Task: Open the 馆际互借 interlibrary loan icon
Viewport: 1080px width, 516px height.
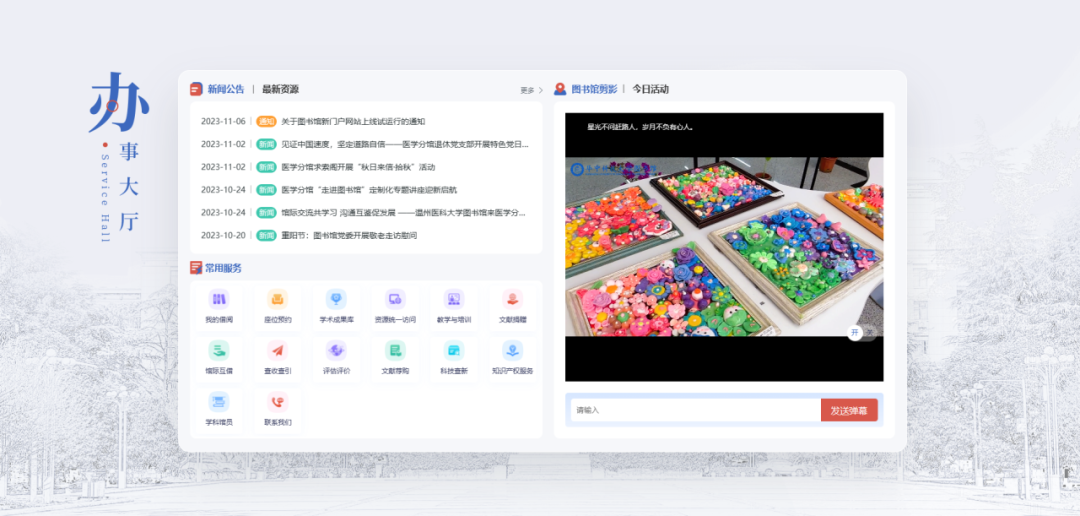Action: (x=219, y=350)
